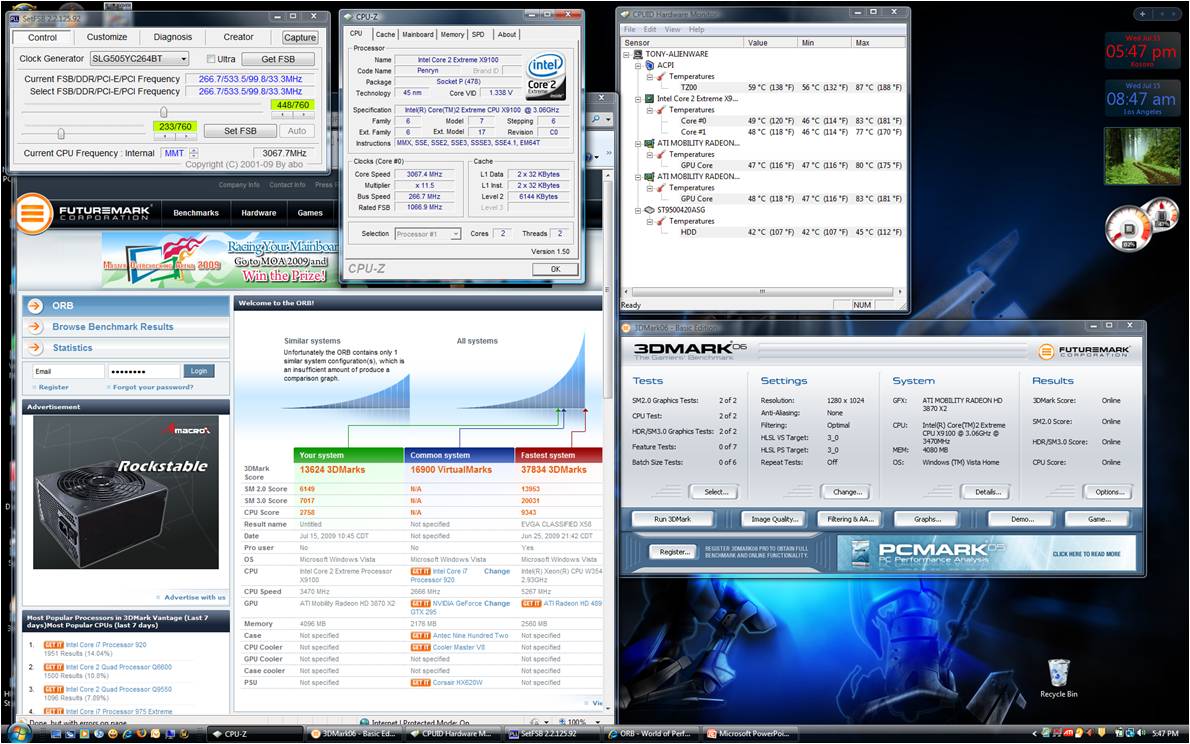Open the Recycle Bin on the desktop
The width and height of the screenshot is (1190, 744).
(x=1058, y=678)
